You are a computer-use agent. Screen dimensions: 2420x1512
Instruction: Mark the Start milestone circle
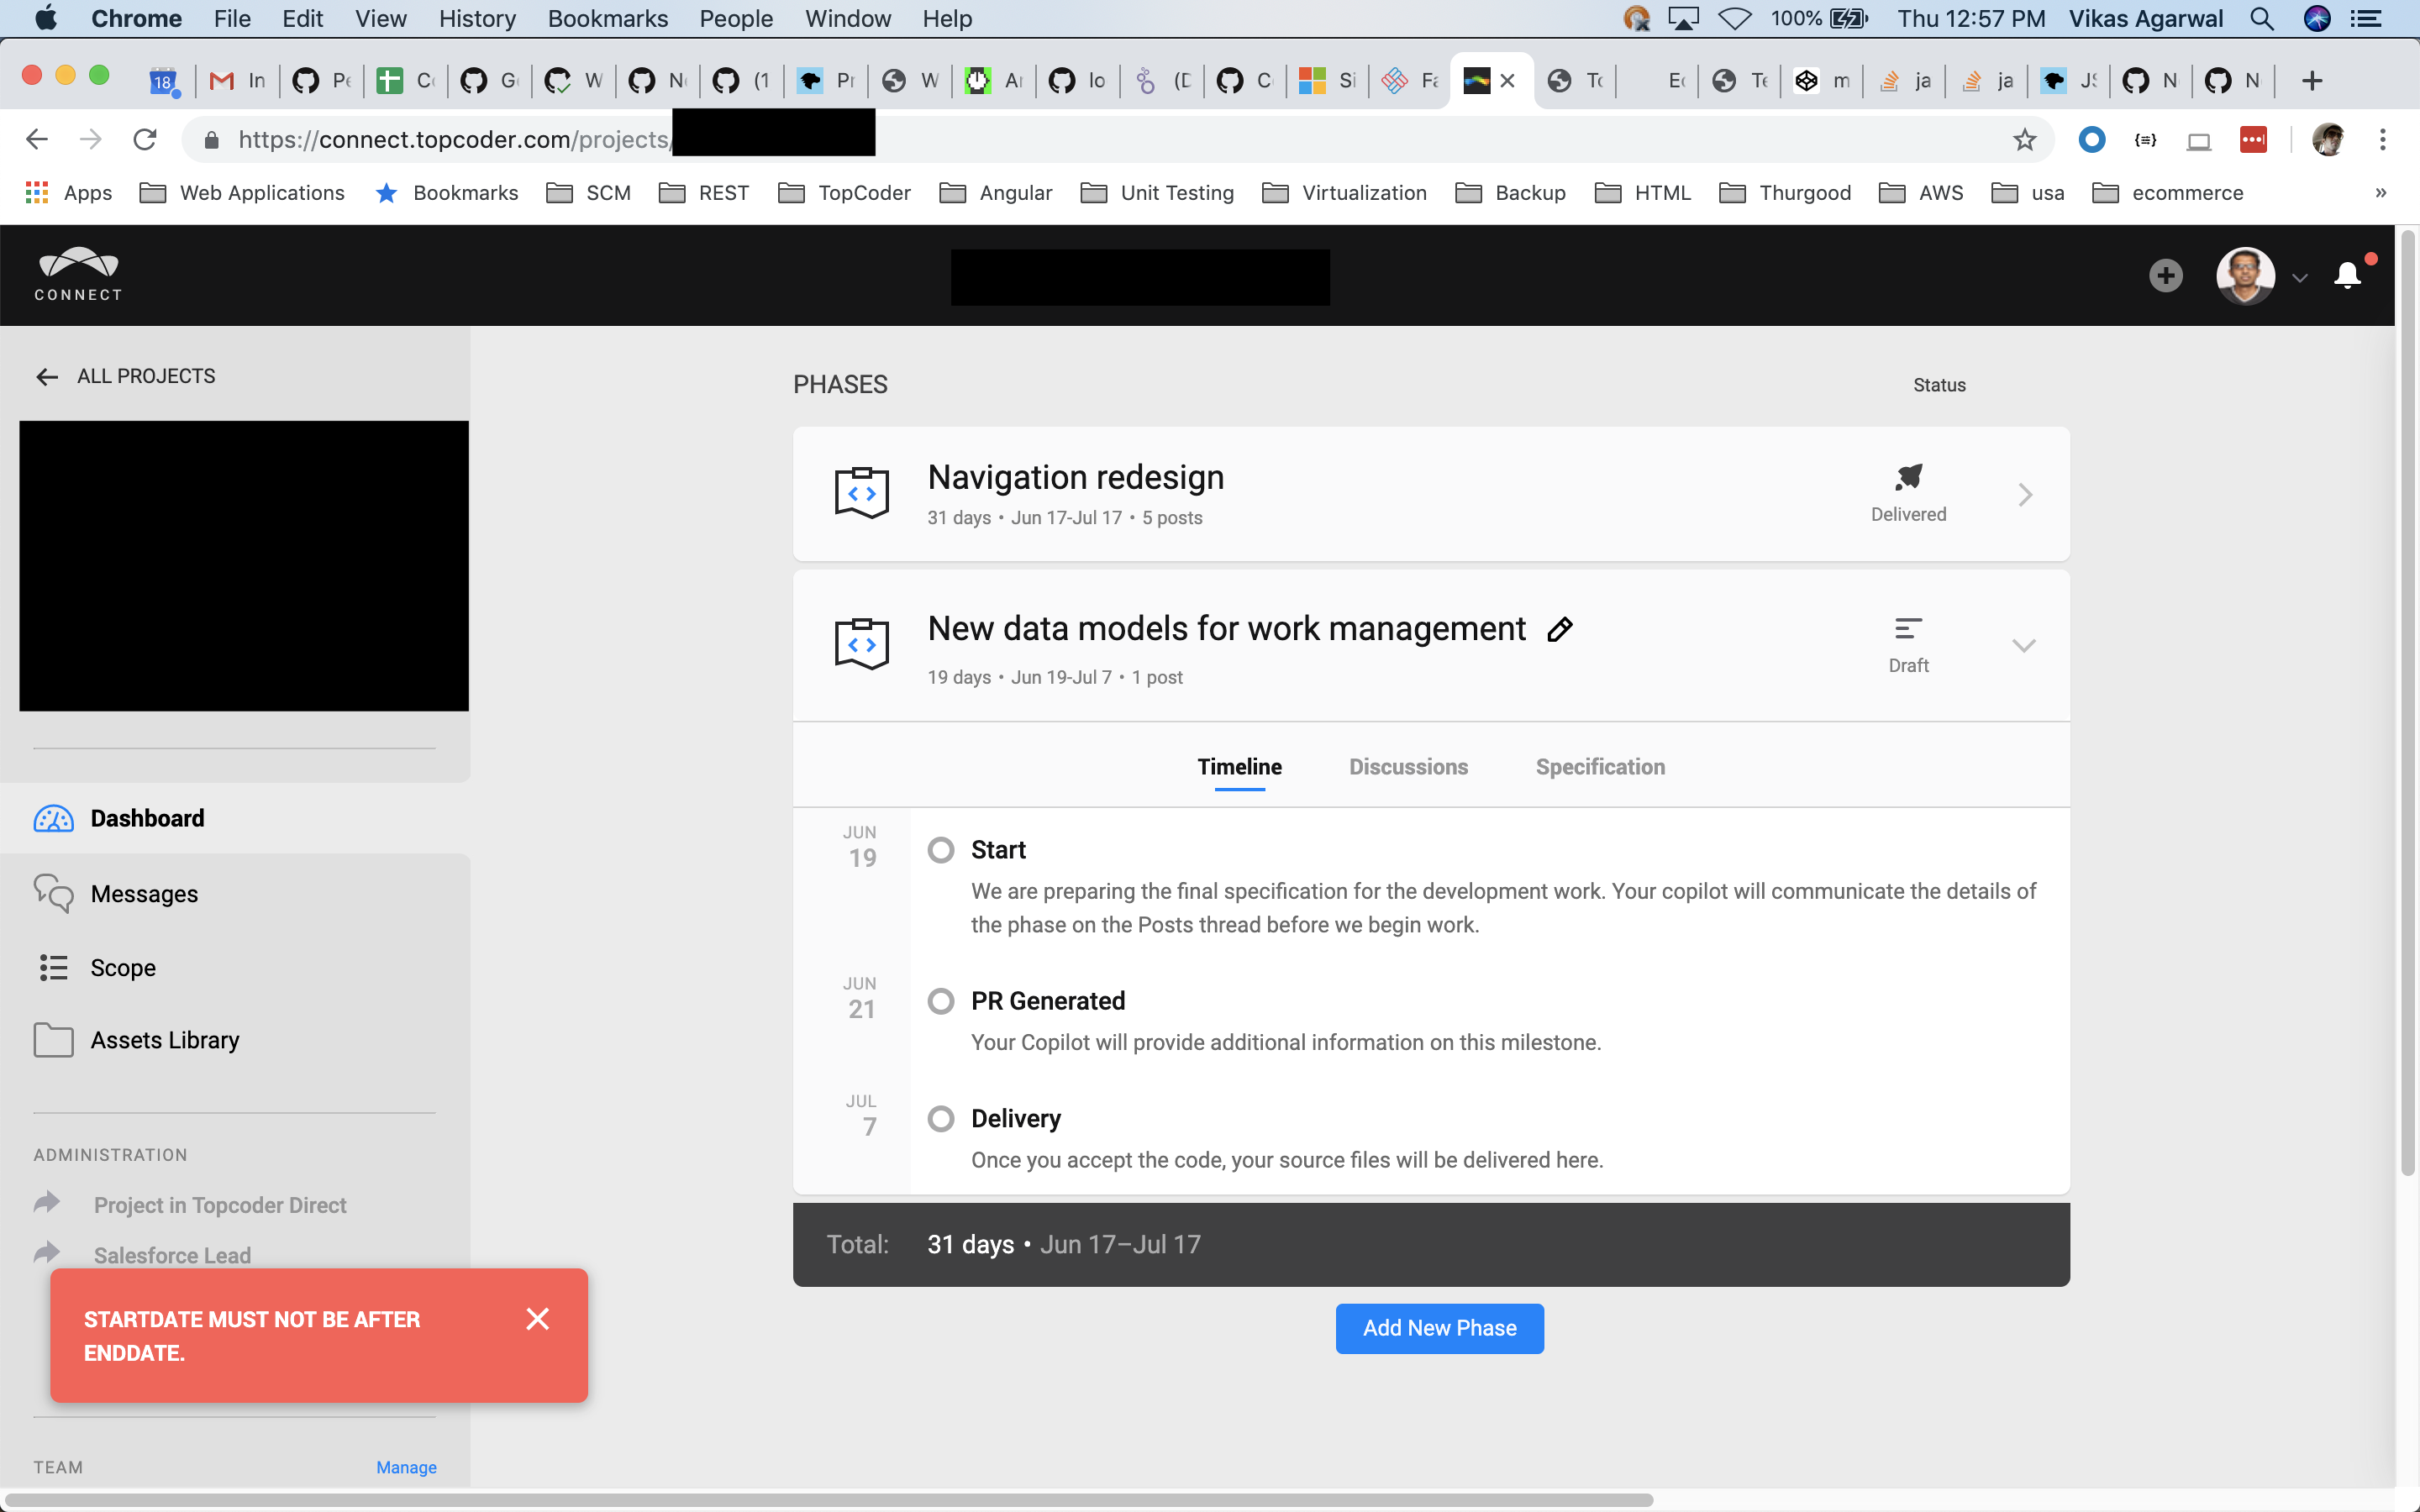tap(941, 849)
